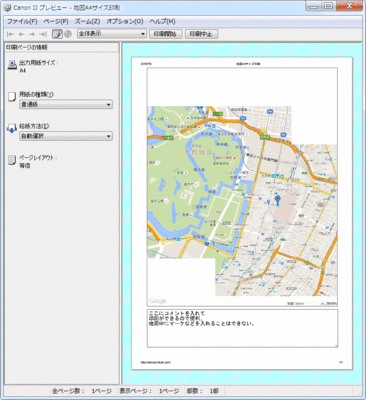Click the round grayed toolbar icon
The width and height of the screenshot is (366, 400).
click(68, 34)
